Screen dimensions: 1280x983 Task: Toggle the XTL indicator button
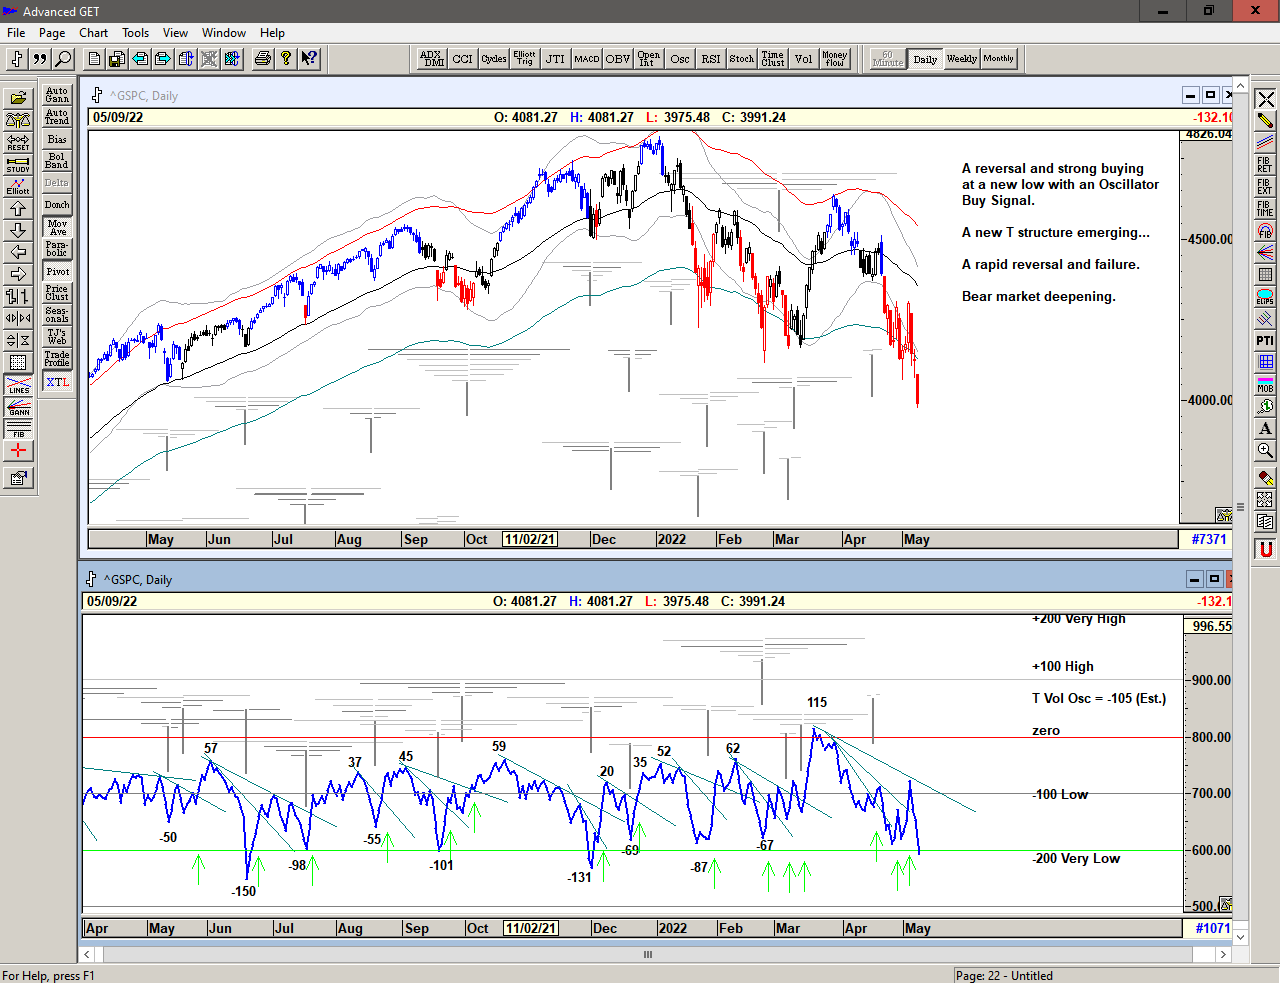(57, 382)
